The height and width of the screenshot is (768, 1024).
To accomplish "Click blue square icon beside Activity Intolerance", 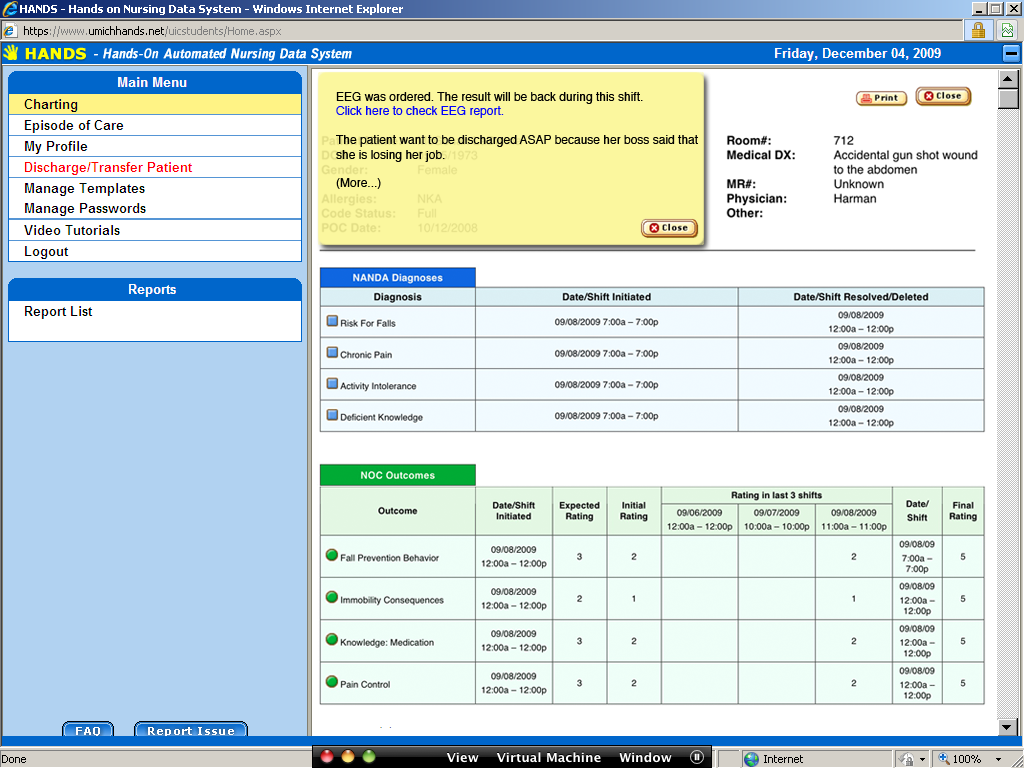I will pyautogui.click(x=332, y=384).
